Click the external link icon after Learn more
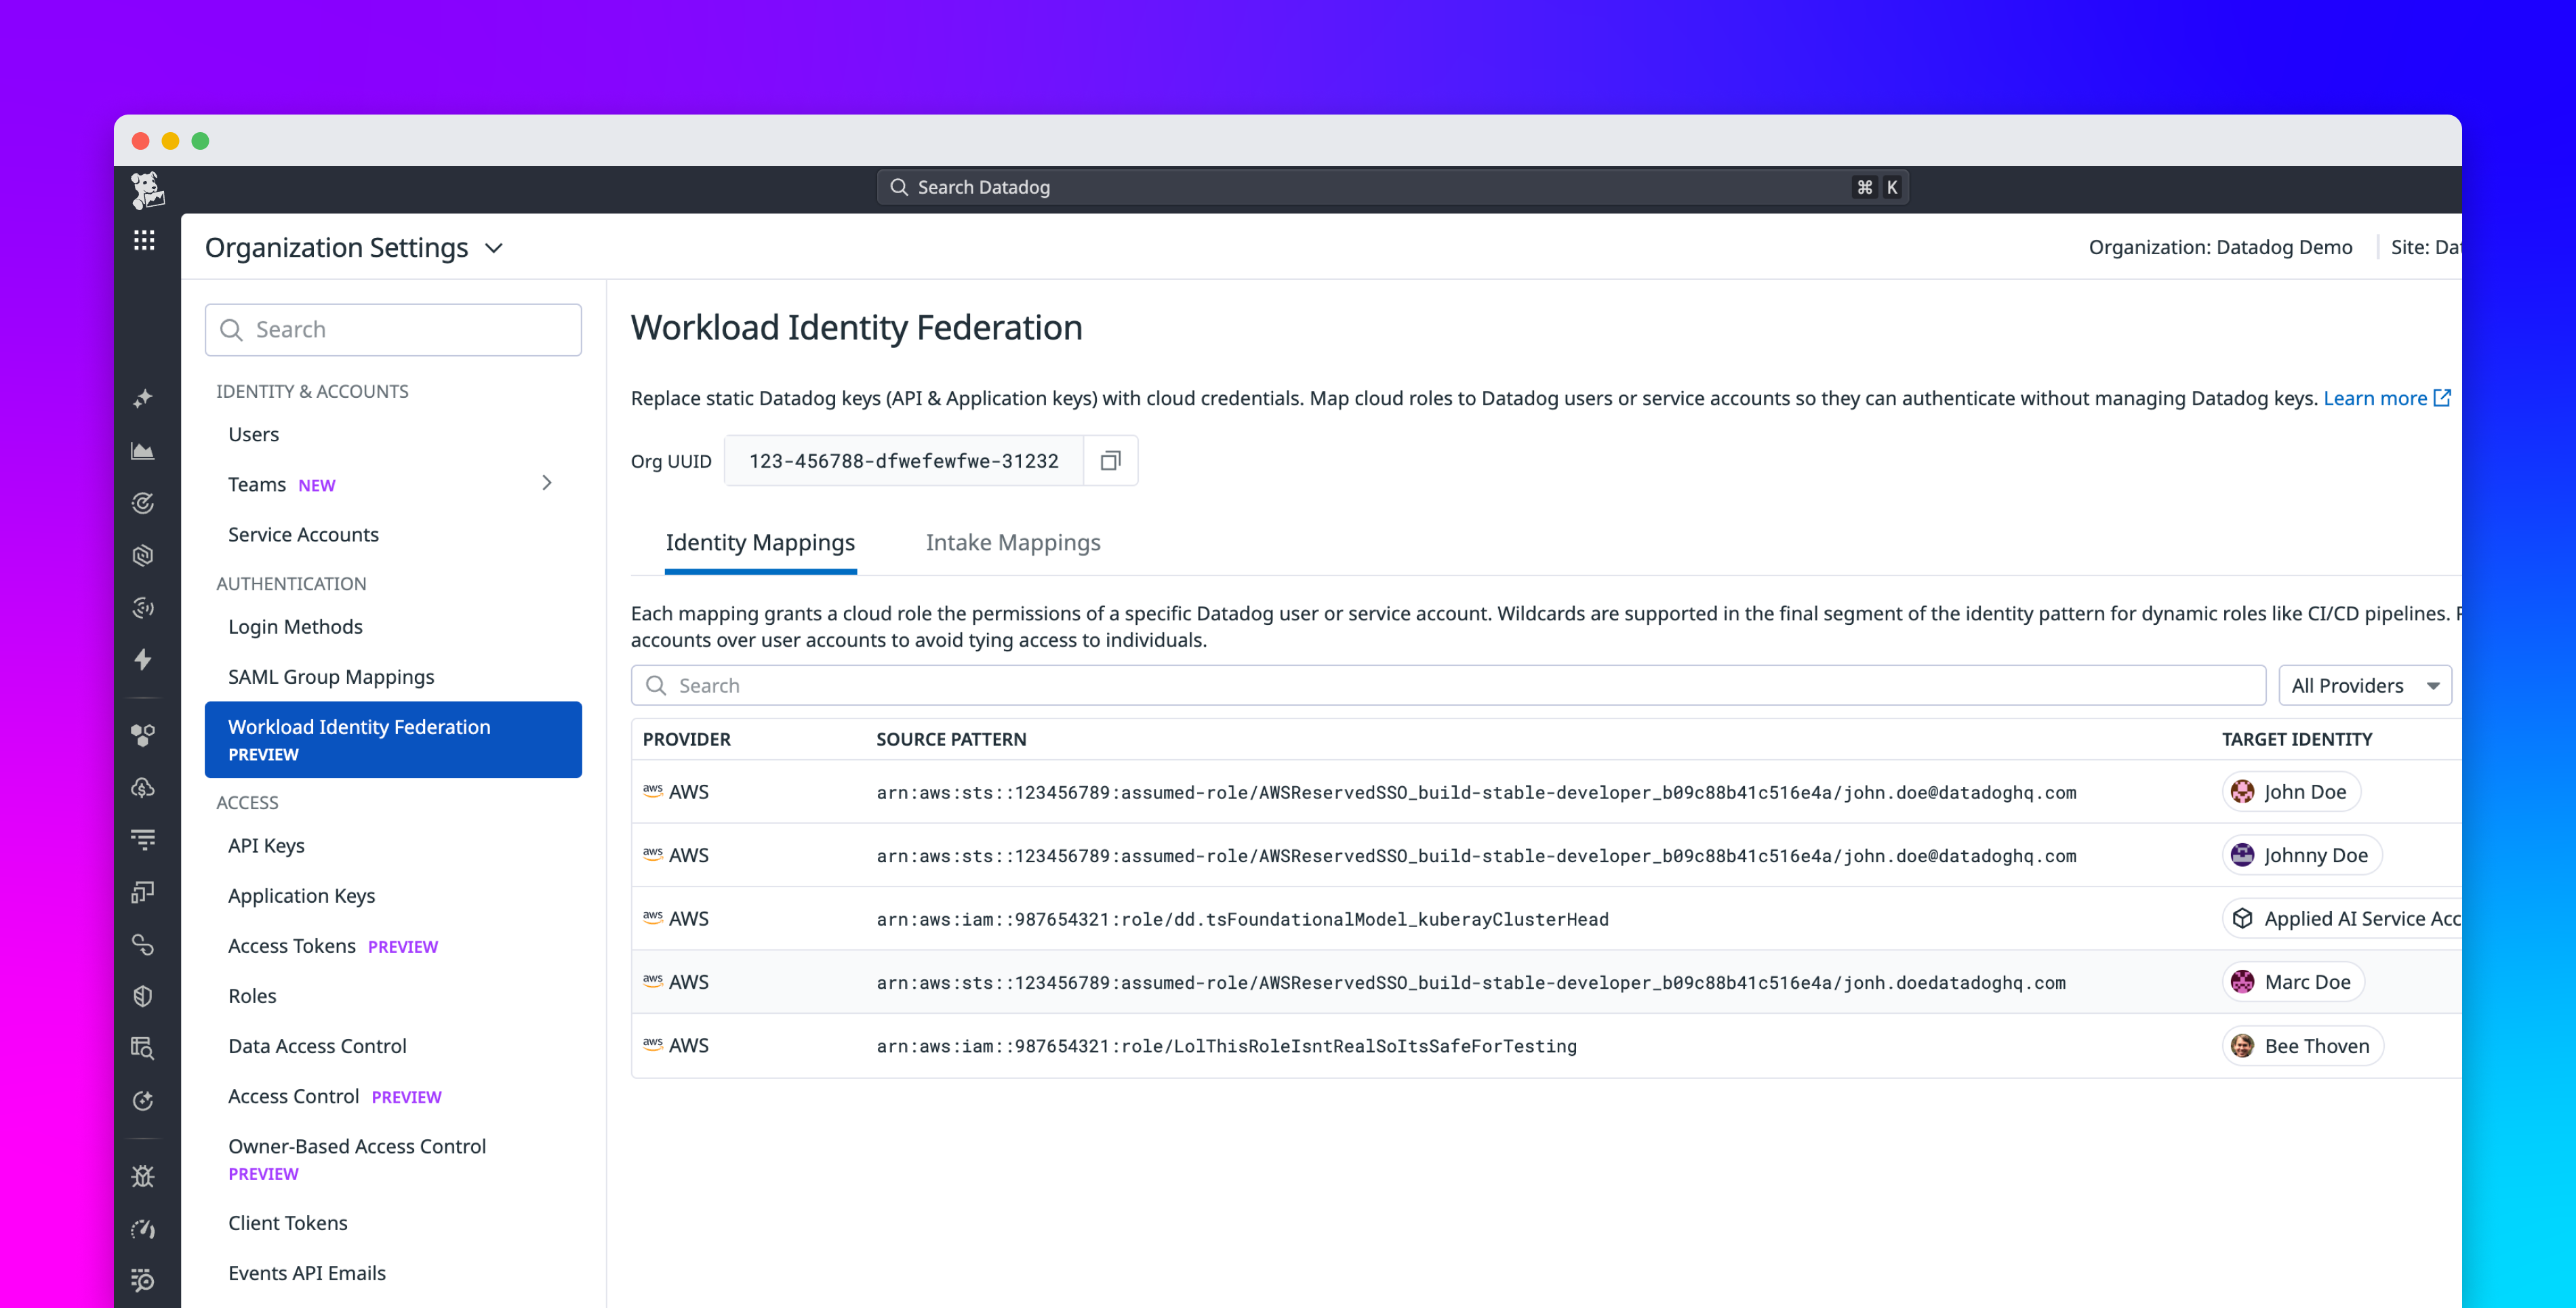This screenshot has width=2576, height=1308. [x=2442, y=398]
